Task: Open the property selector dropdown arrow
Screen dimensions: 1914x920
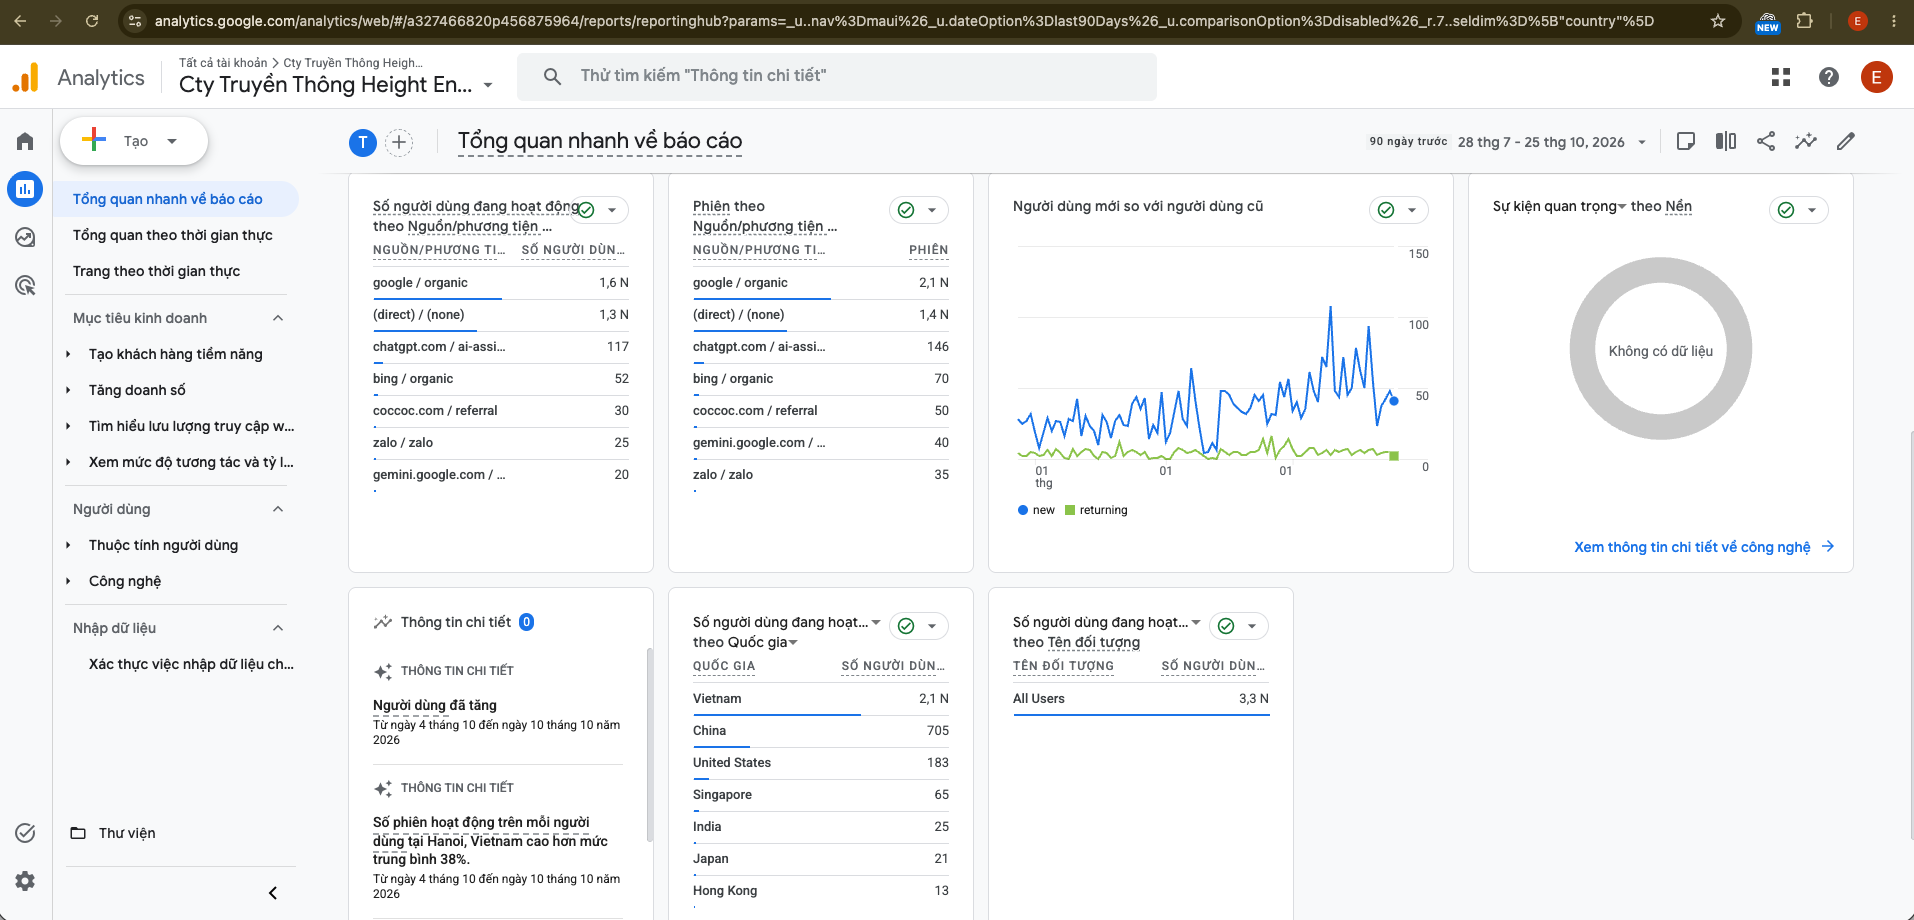Action: 488,85
